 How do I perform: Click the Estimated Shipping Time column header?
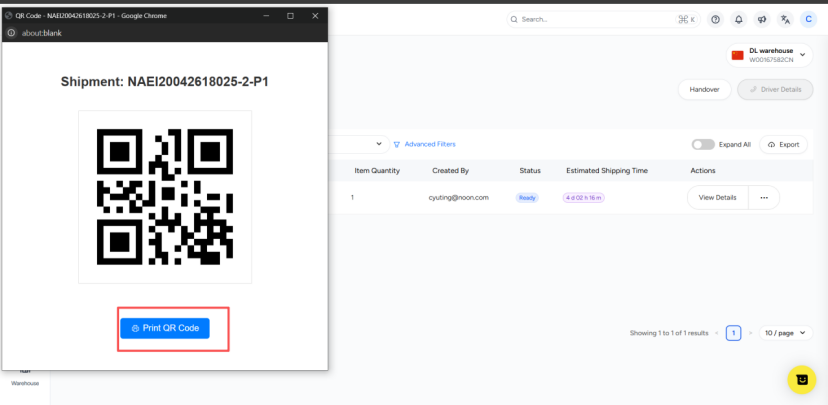tap(607, 171)
